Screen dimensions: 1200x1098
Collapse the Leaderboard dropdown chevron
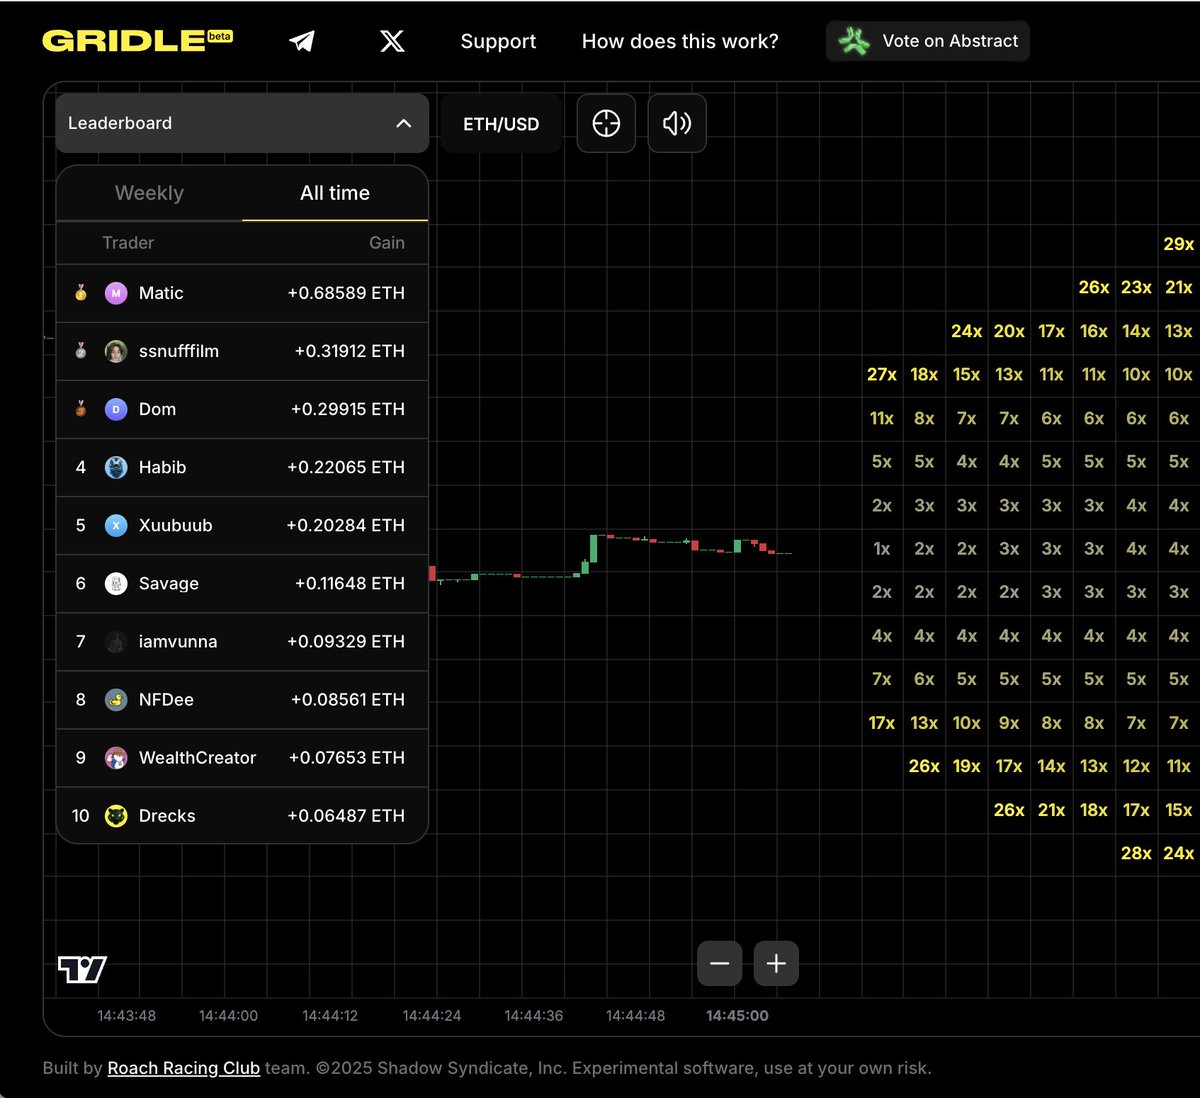[404, 123]
